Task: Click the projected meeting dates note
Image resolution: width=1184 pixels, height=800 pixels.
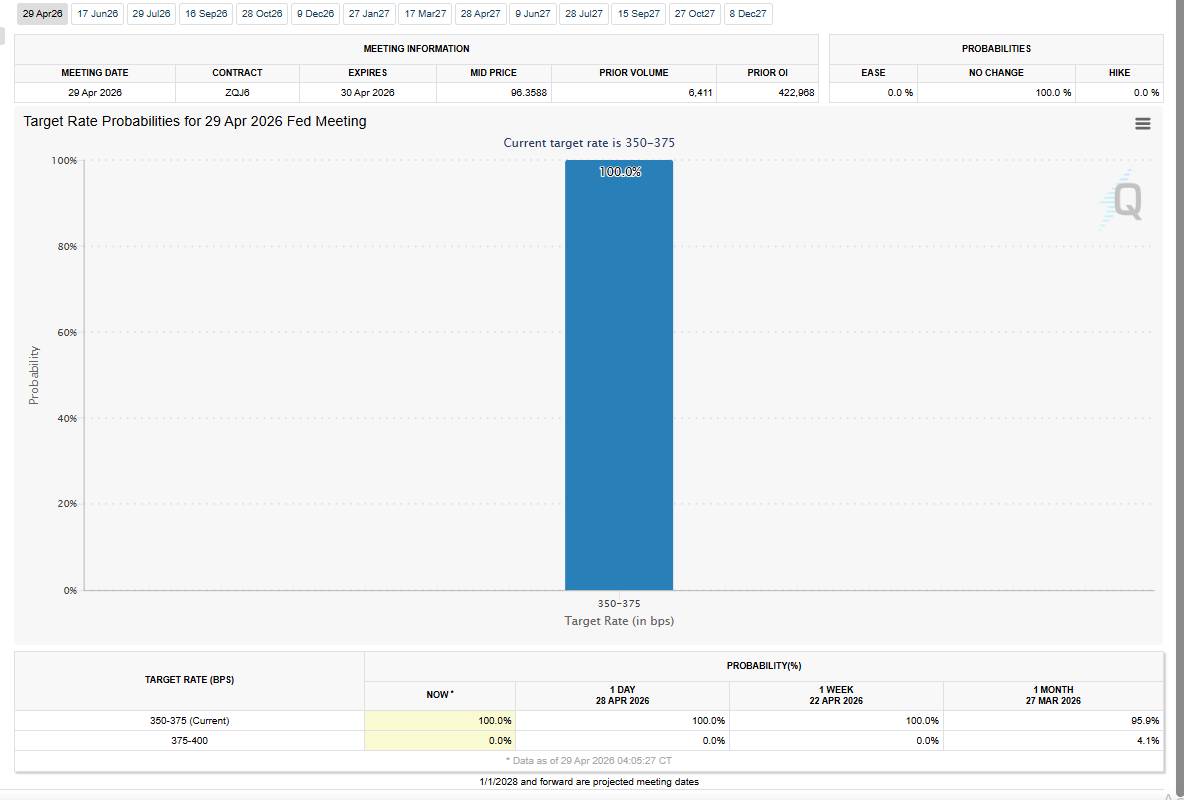Action: [589, 782]
